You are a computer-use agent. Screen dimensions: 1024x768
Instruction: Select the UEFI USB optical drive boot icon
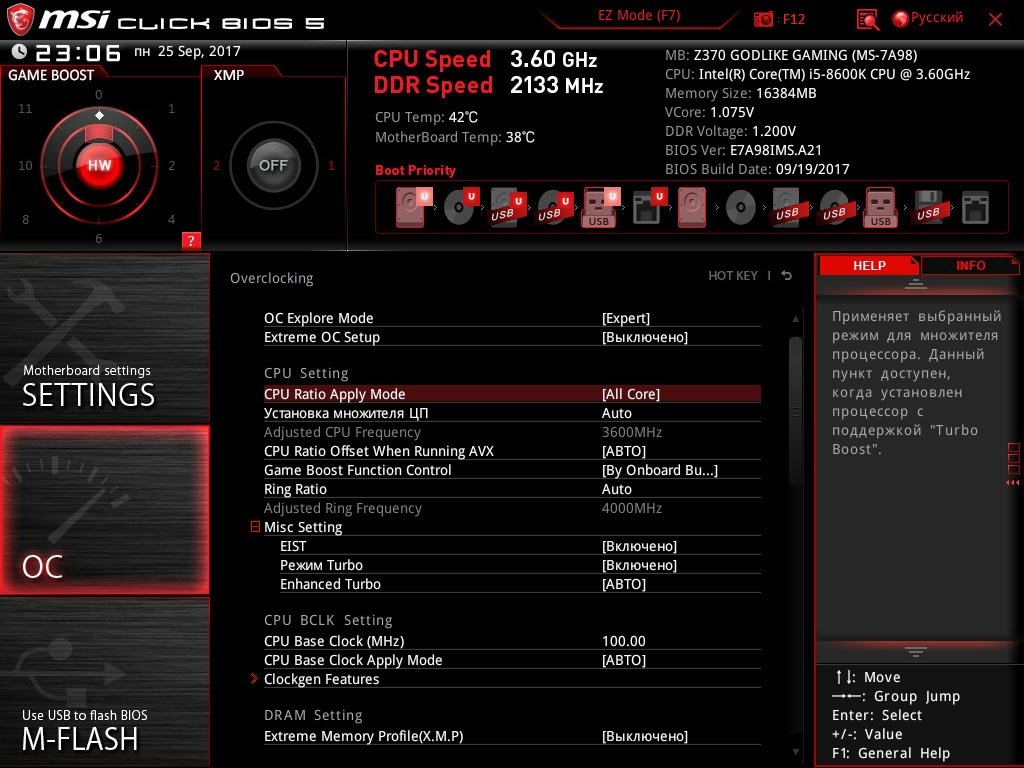pyautogui.click(x=555, y=207)
